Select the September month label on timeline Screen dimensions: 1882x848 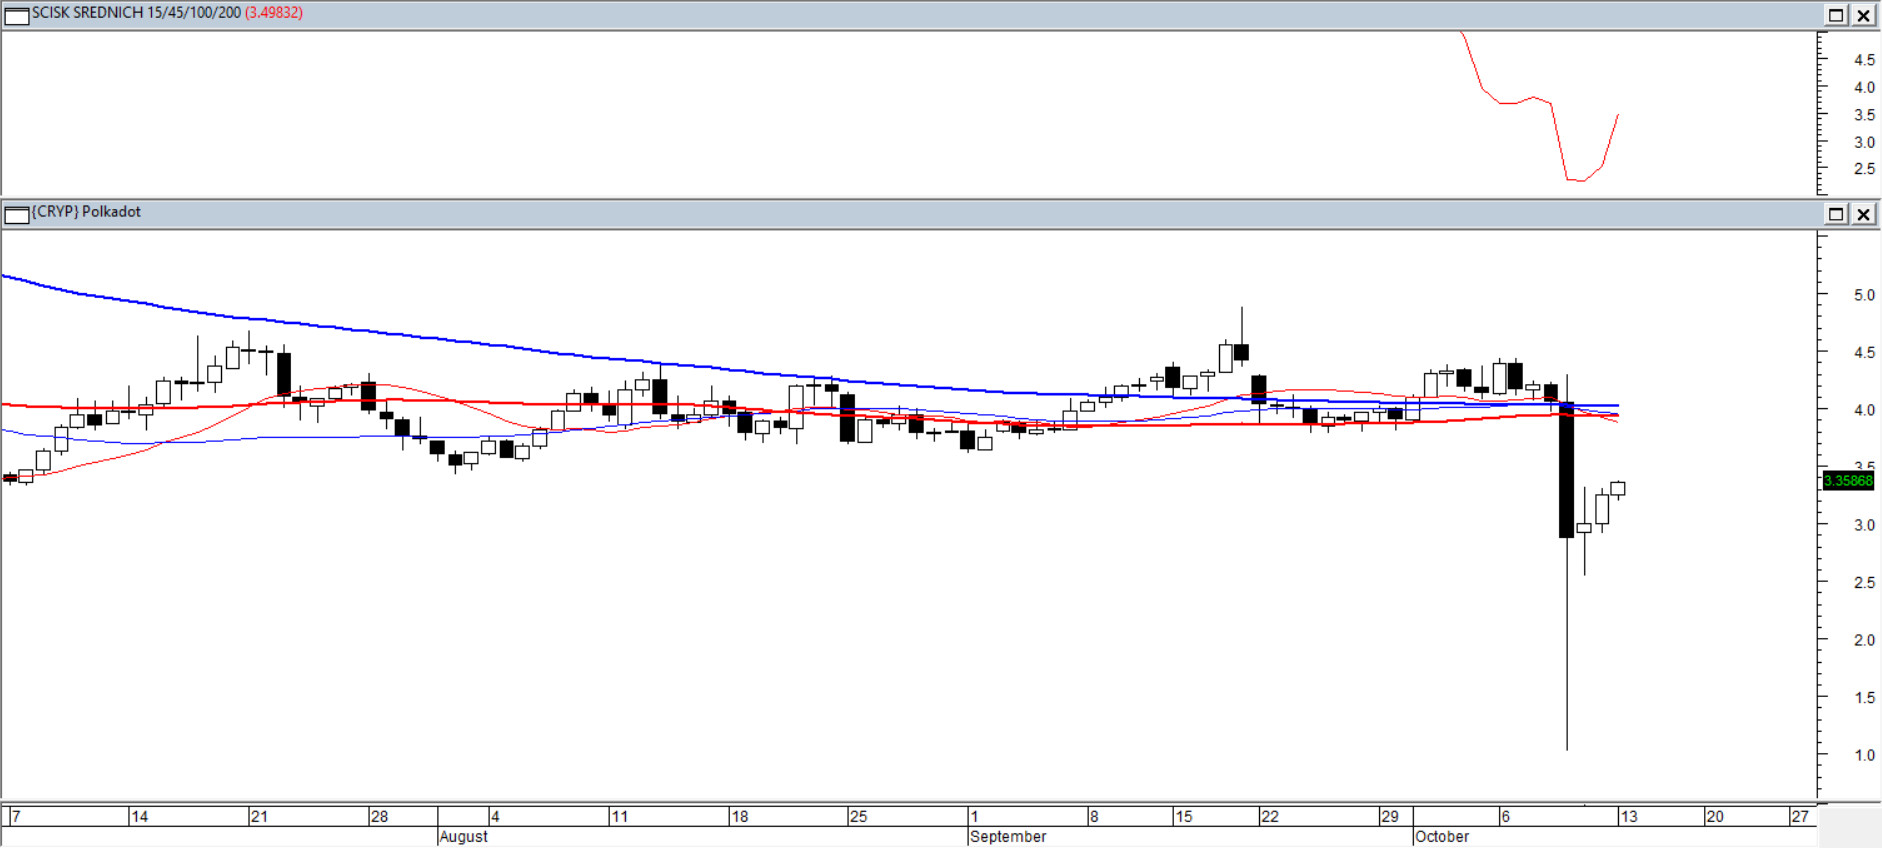[1008, 837]
